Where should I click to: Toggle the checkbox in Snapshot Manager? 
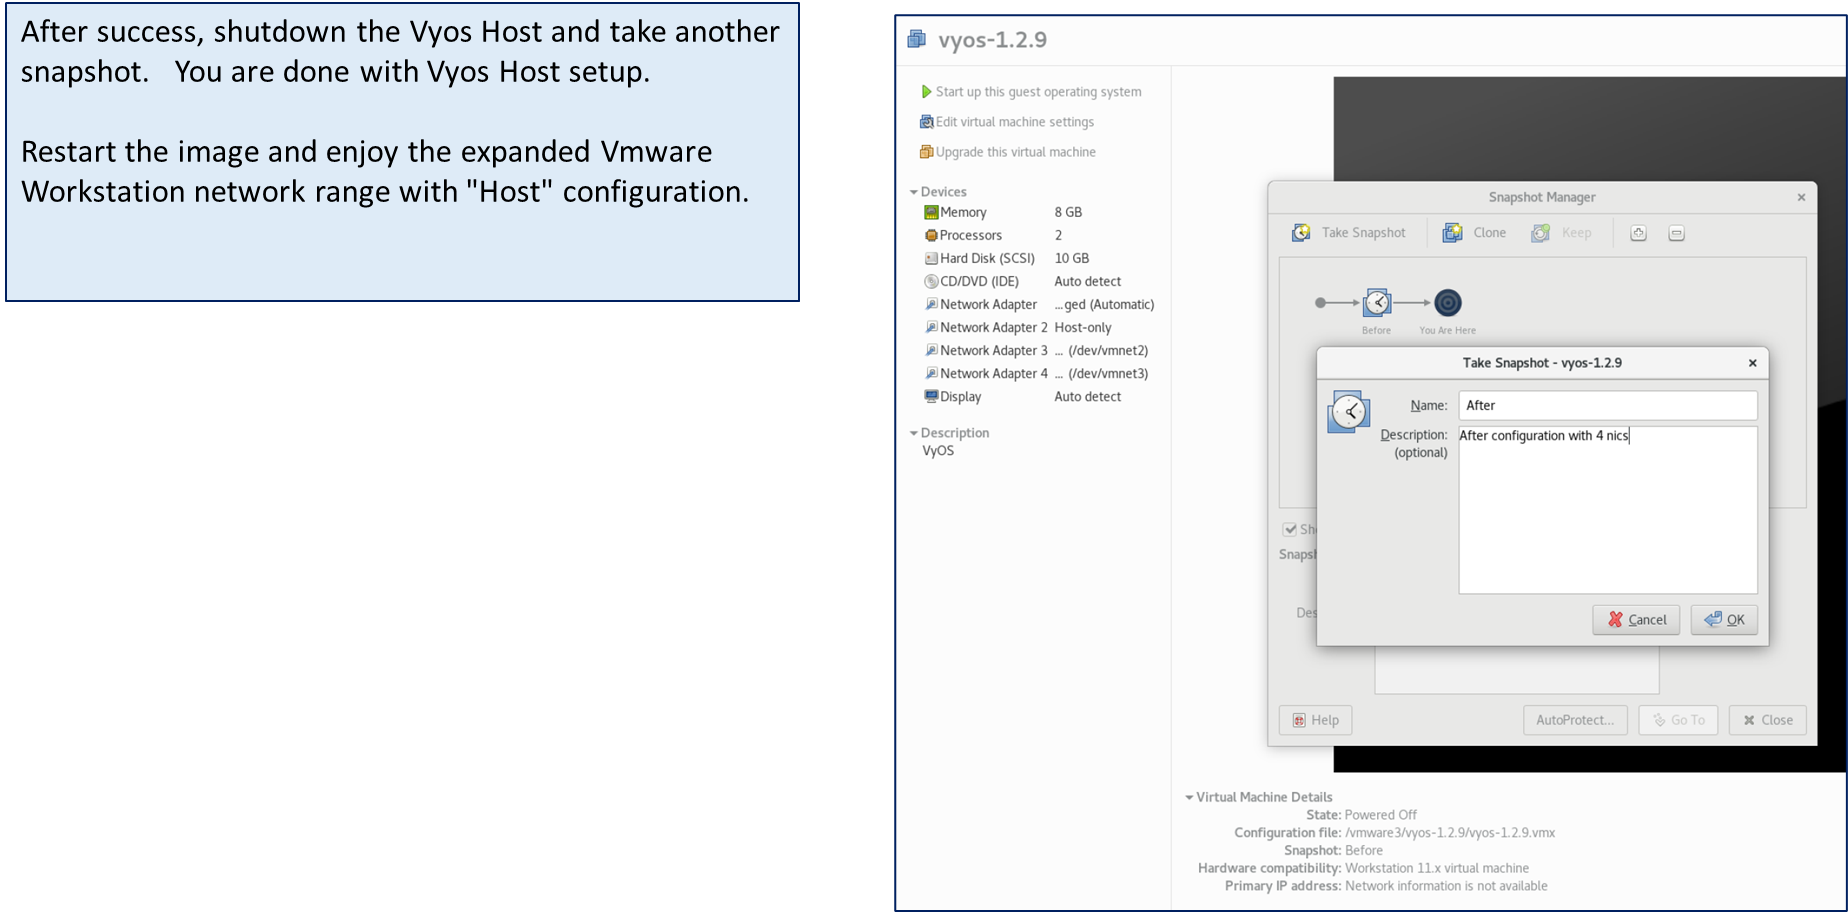[1290, 529]
